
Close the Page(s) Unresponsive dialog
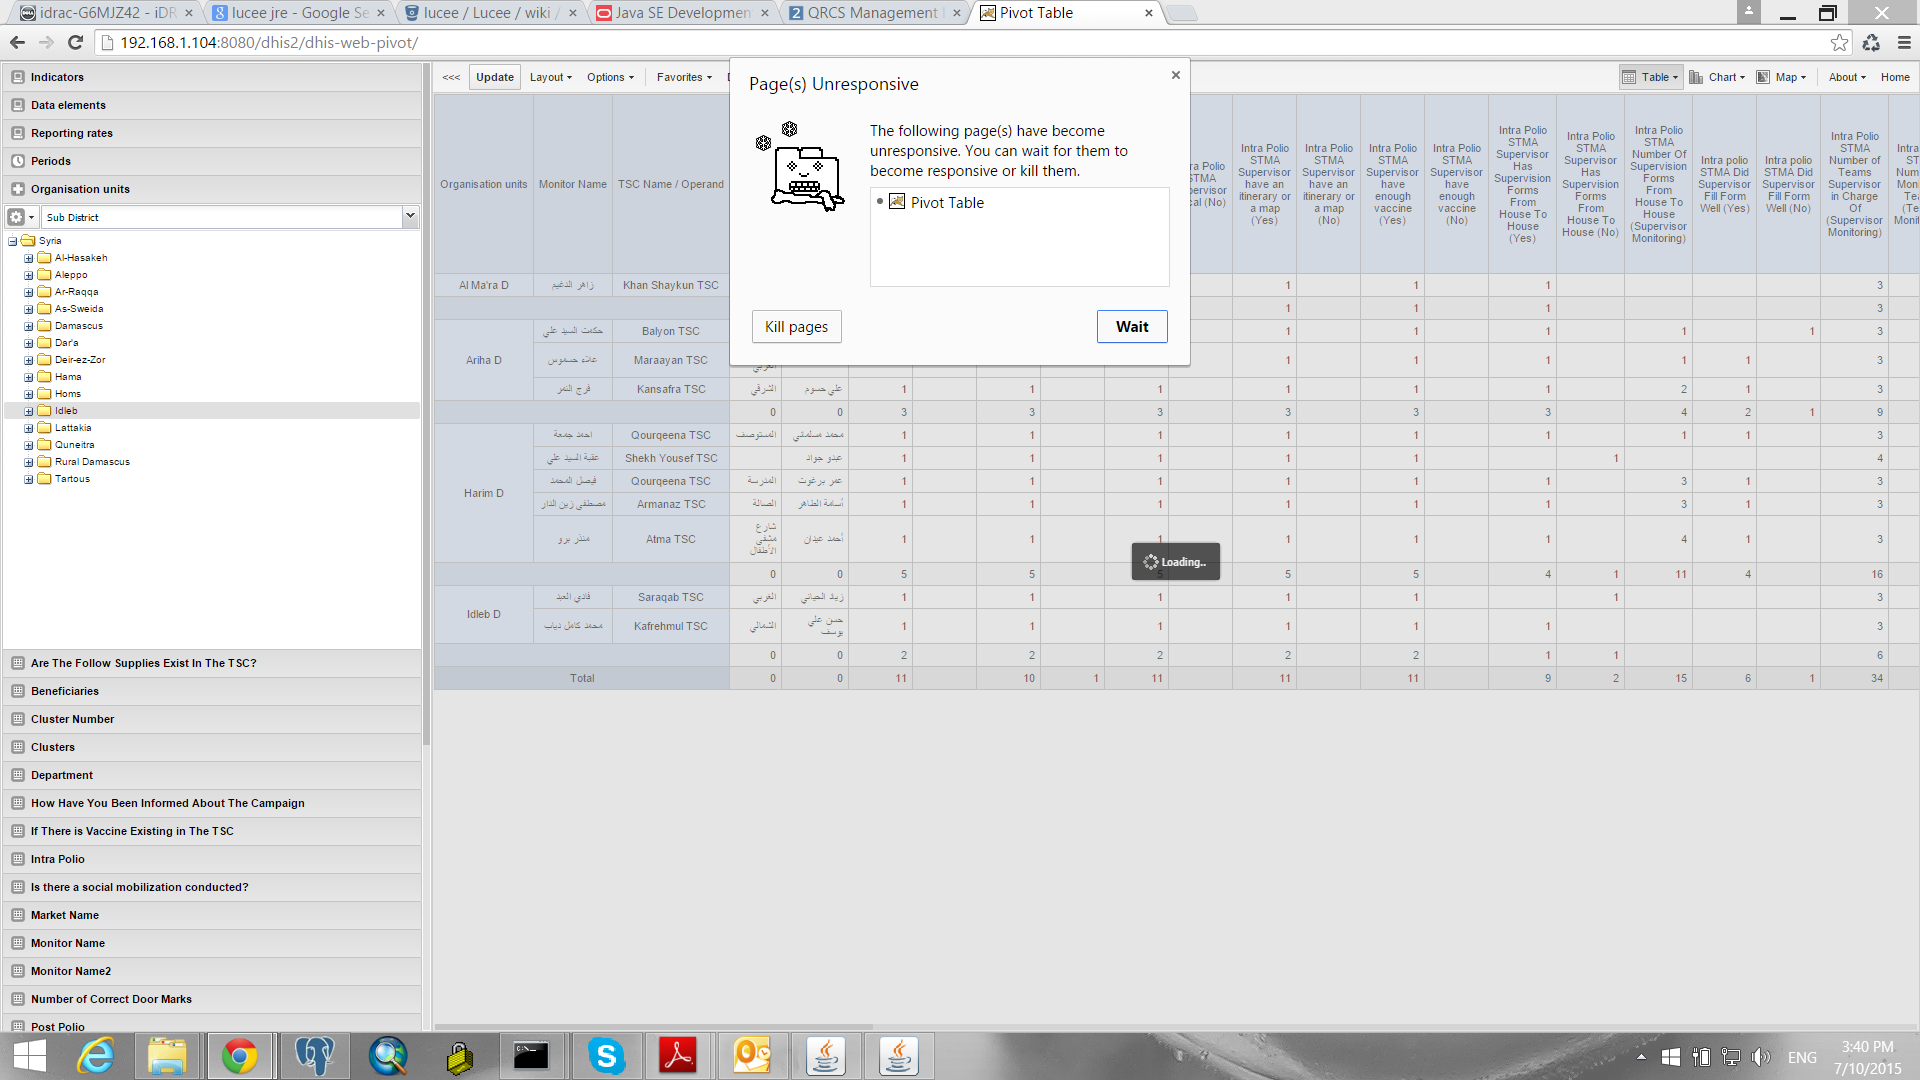[x=1176, y=75]
